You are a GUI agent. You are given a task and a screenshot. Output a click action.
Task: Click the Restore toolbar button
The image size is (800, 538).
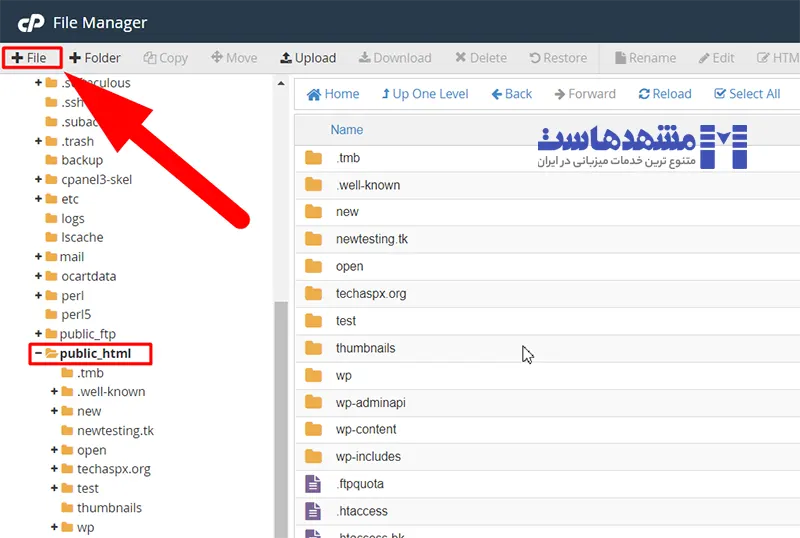tap(558, 58)
